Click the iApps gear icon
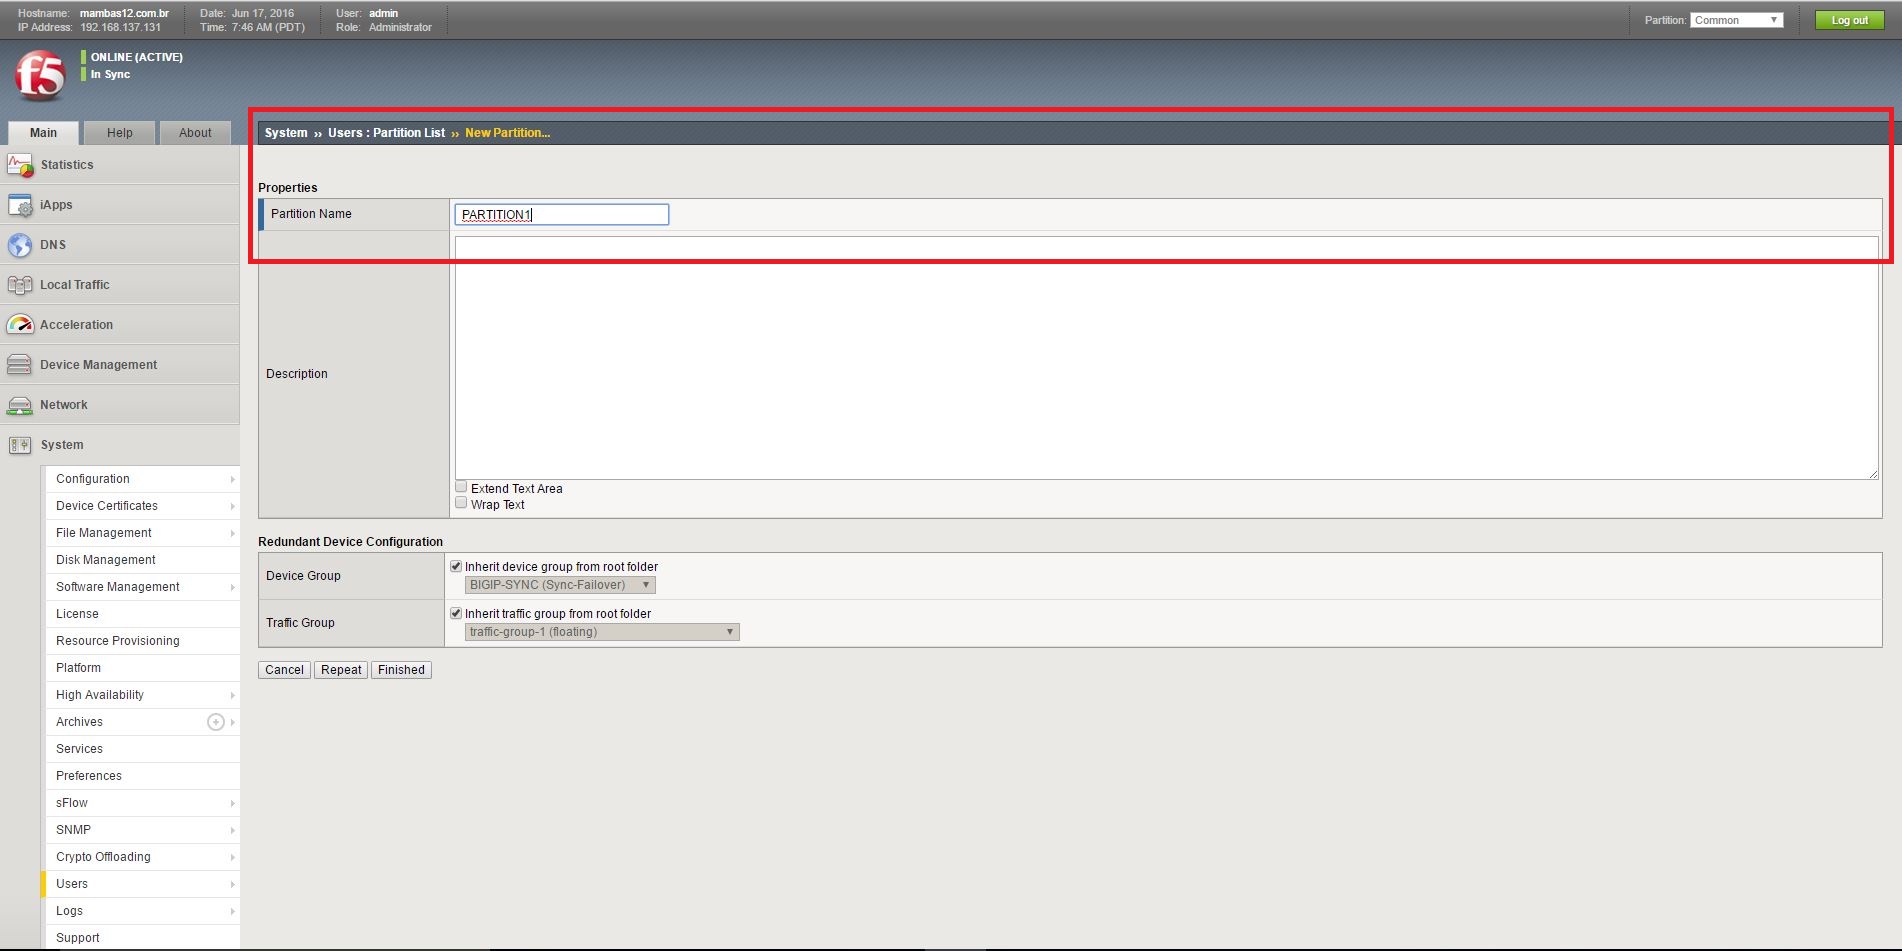This screenshot has height=951, width=1902. pos(20,205)
